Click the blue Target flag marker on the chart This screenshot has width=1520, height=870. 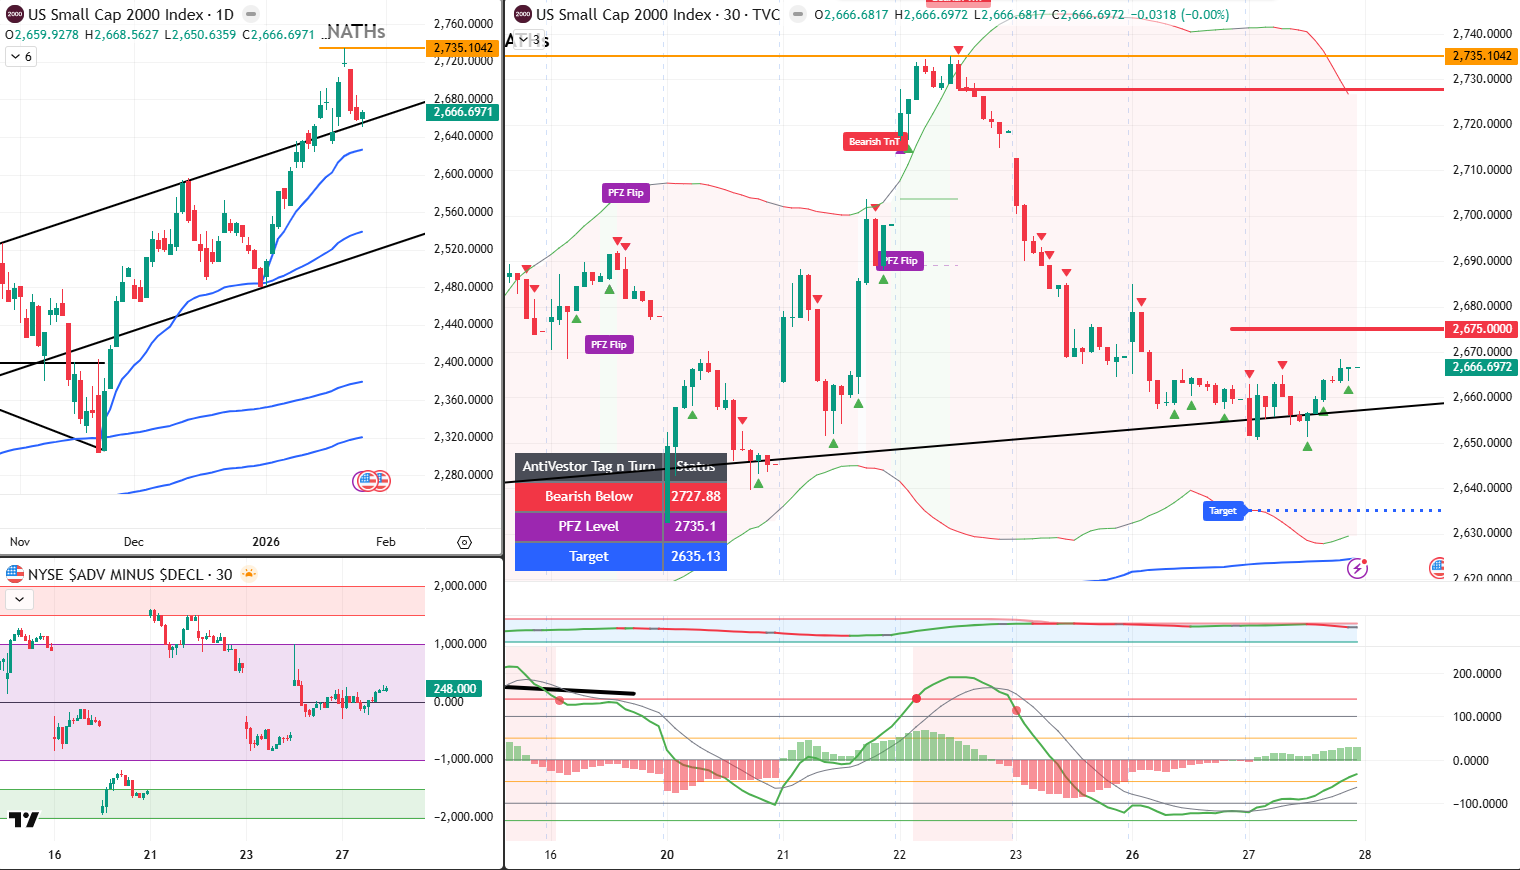click(x=1223, y=510)
